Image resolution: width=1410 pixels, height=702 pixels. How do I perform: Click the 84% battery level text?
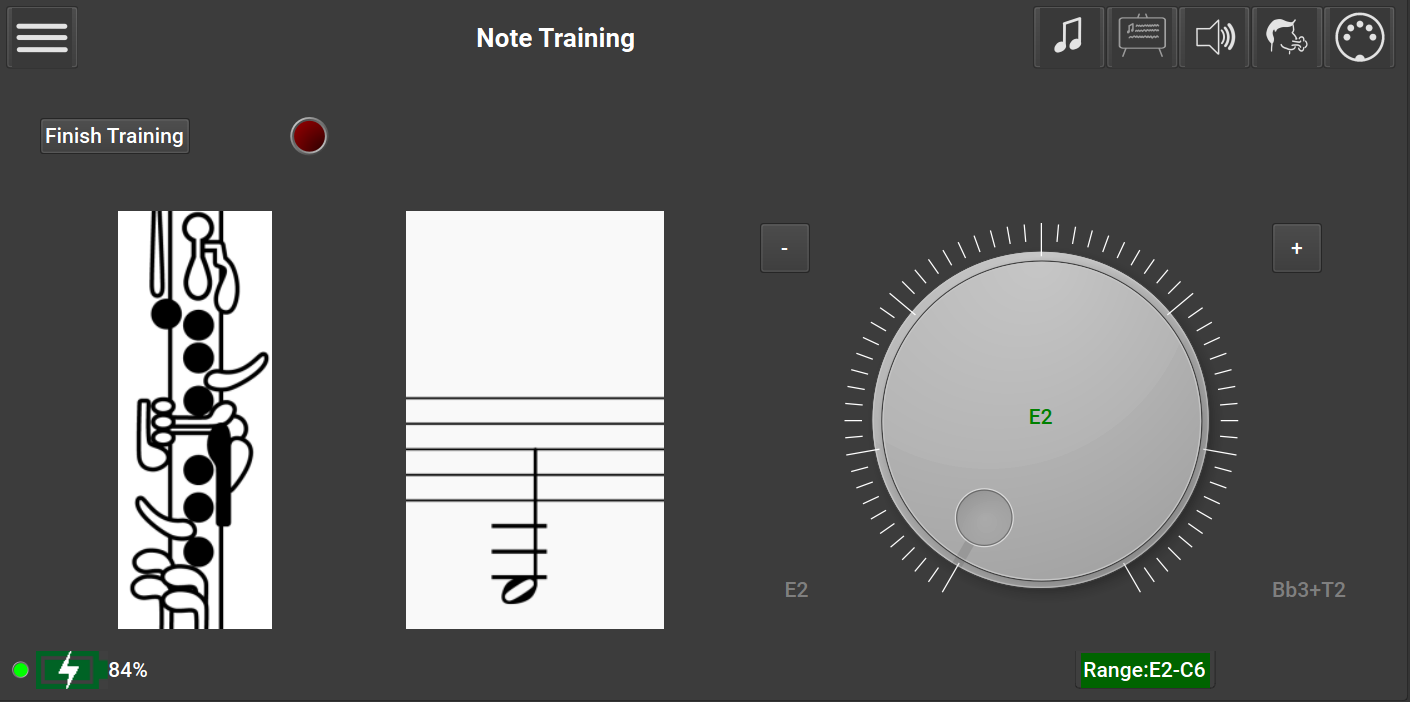tap(128, 670)
